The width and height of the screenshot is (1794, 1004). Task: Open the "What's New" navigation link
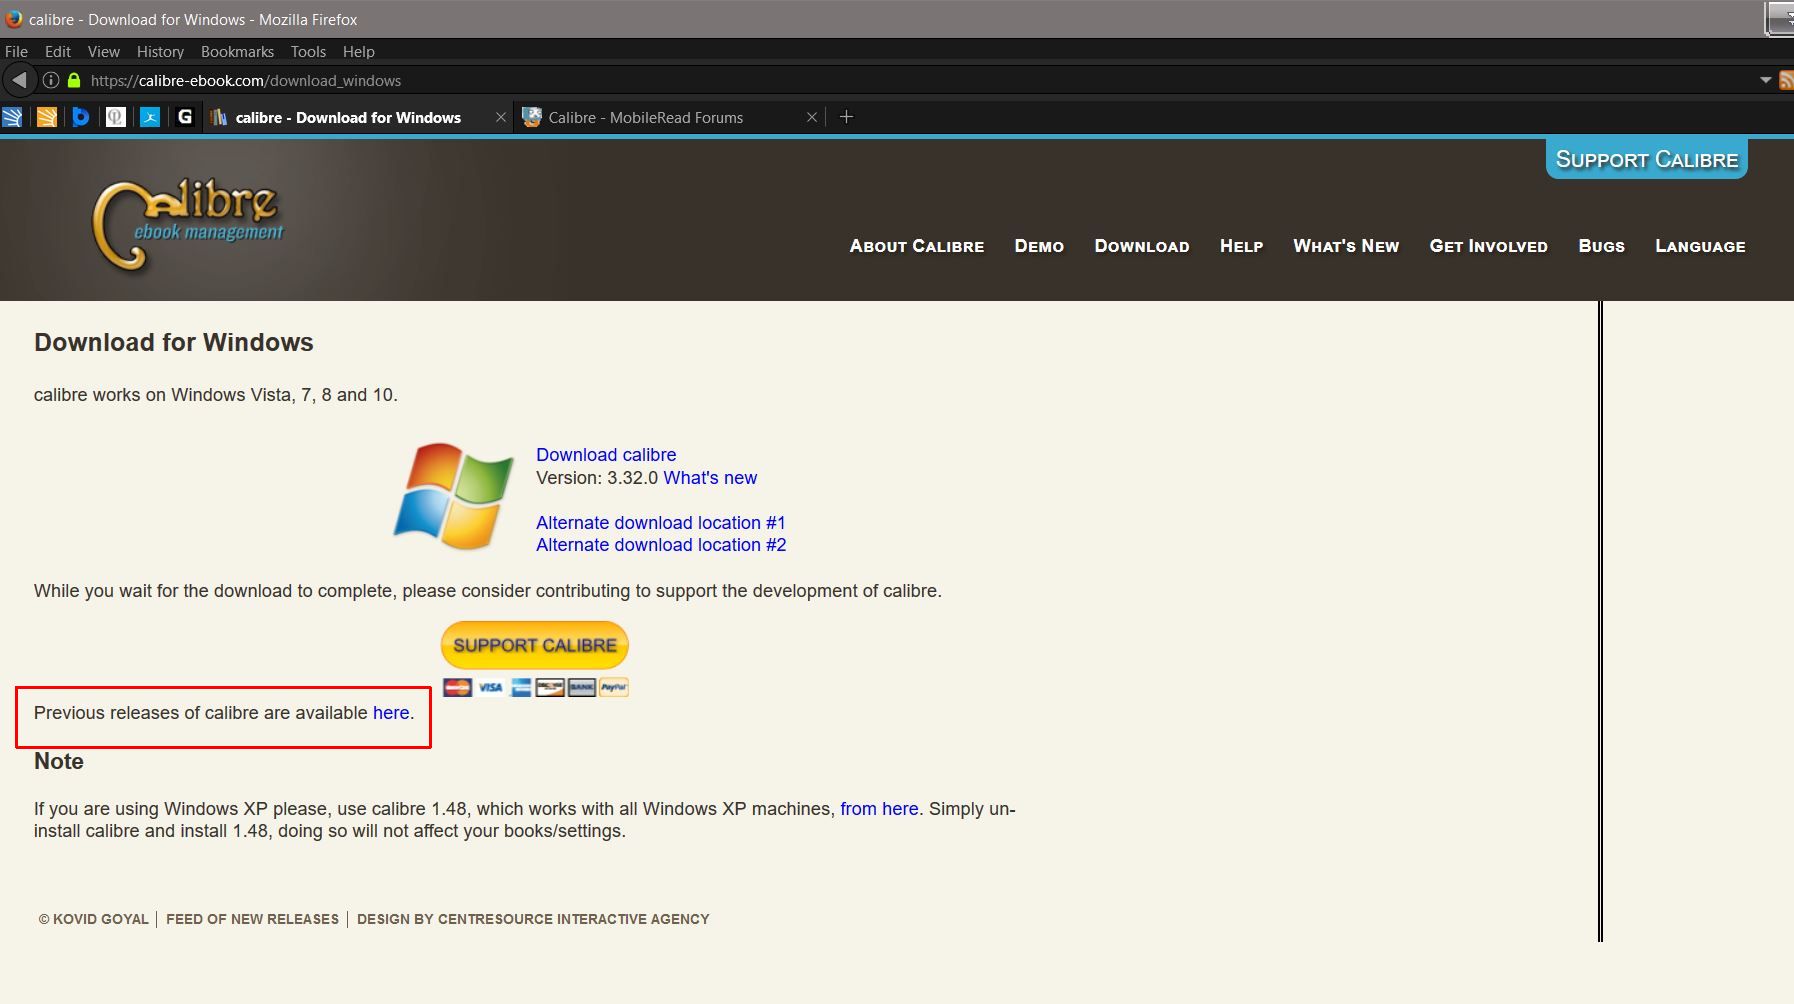1346,246
